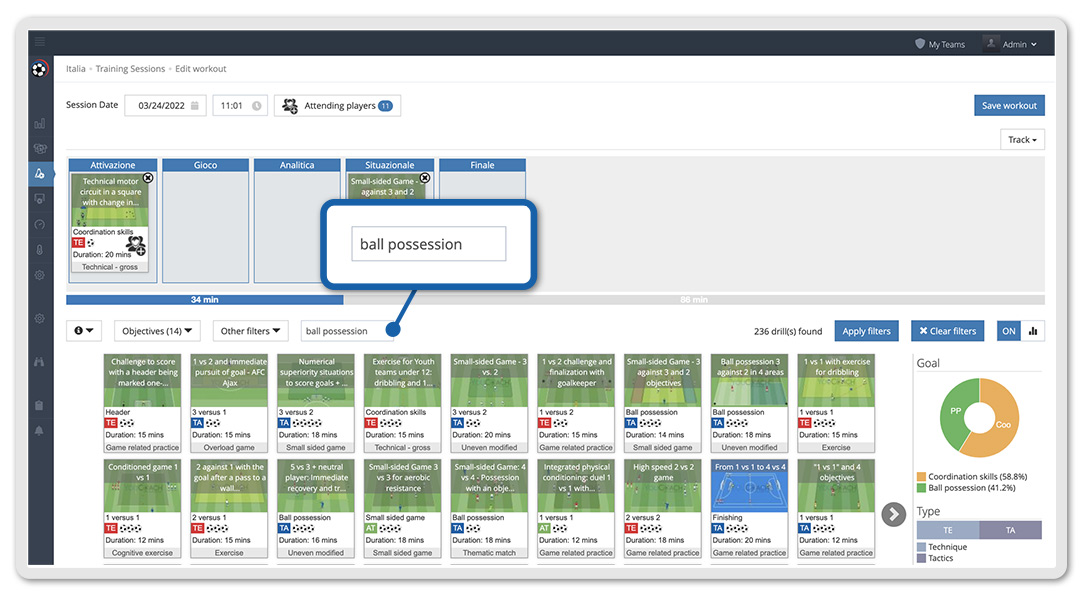The height and width of the screenshot is (599, 1089).
Task: Expand the Objectives (14) filter dropdown
Action: (157, 331)
